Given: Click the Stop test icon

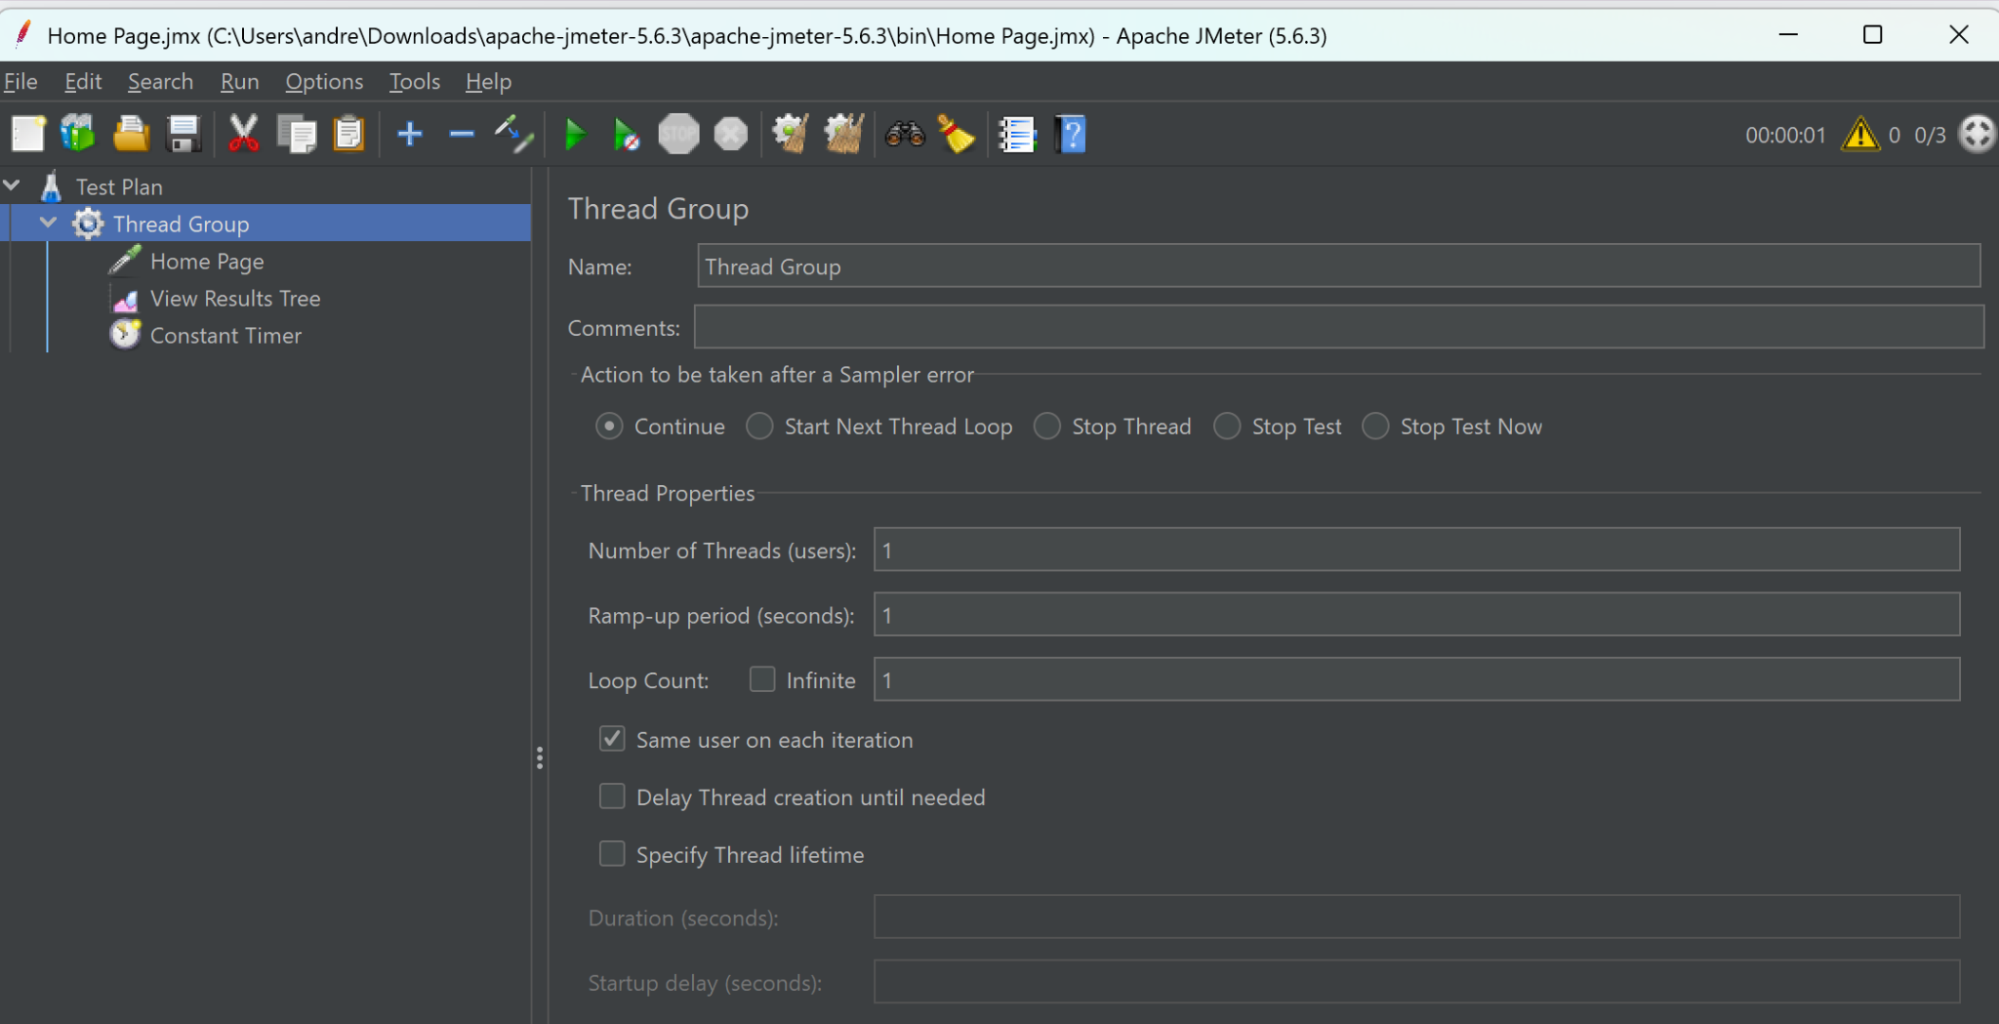Looking at the screenshot, I should pyautogui.click(x=679, y=134).
